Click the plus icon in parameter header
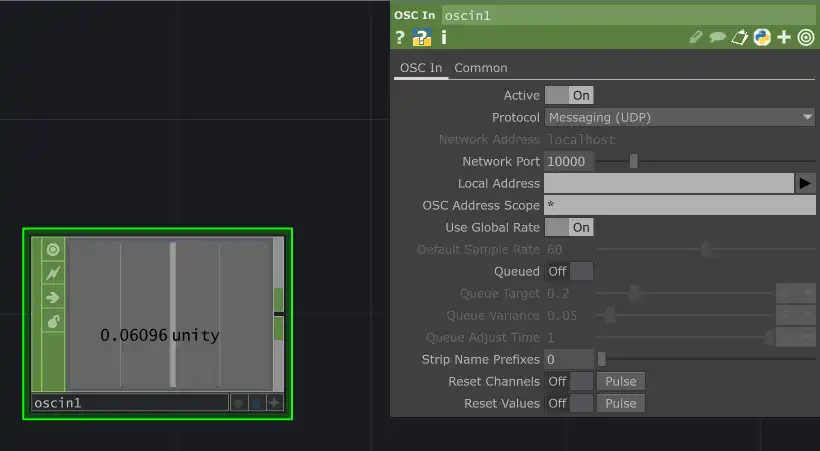This screenshot has width=820, height=451. pyautogui.click(x=784, y=38)
